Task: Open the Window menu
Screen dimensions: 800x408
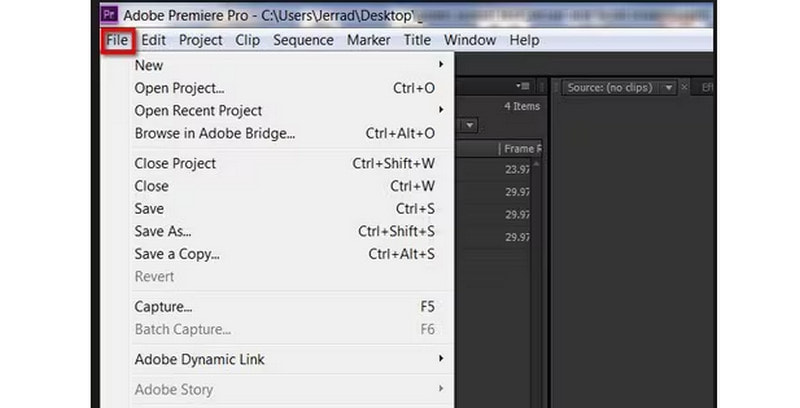Action: (x=470, y=40)
